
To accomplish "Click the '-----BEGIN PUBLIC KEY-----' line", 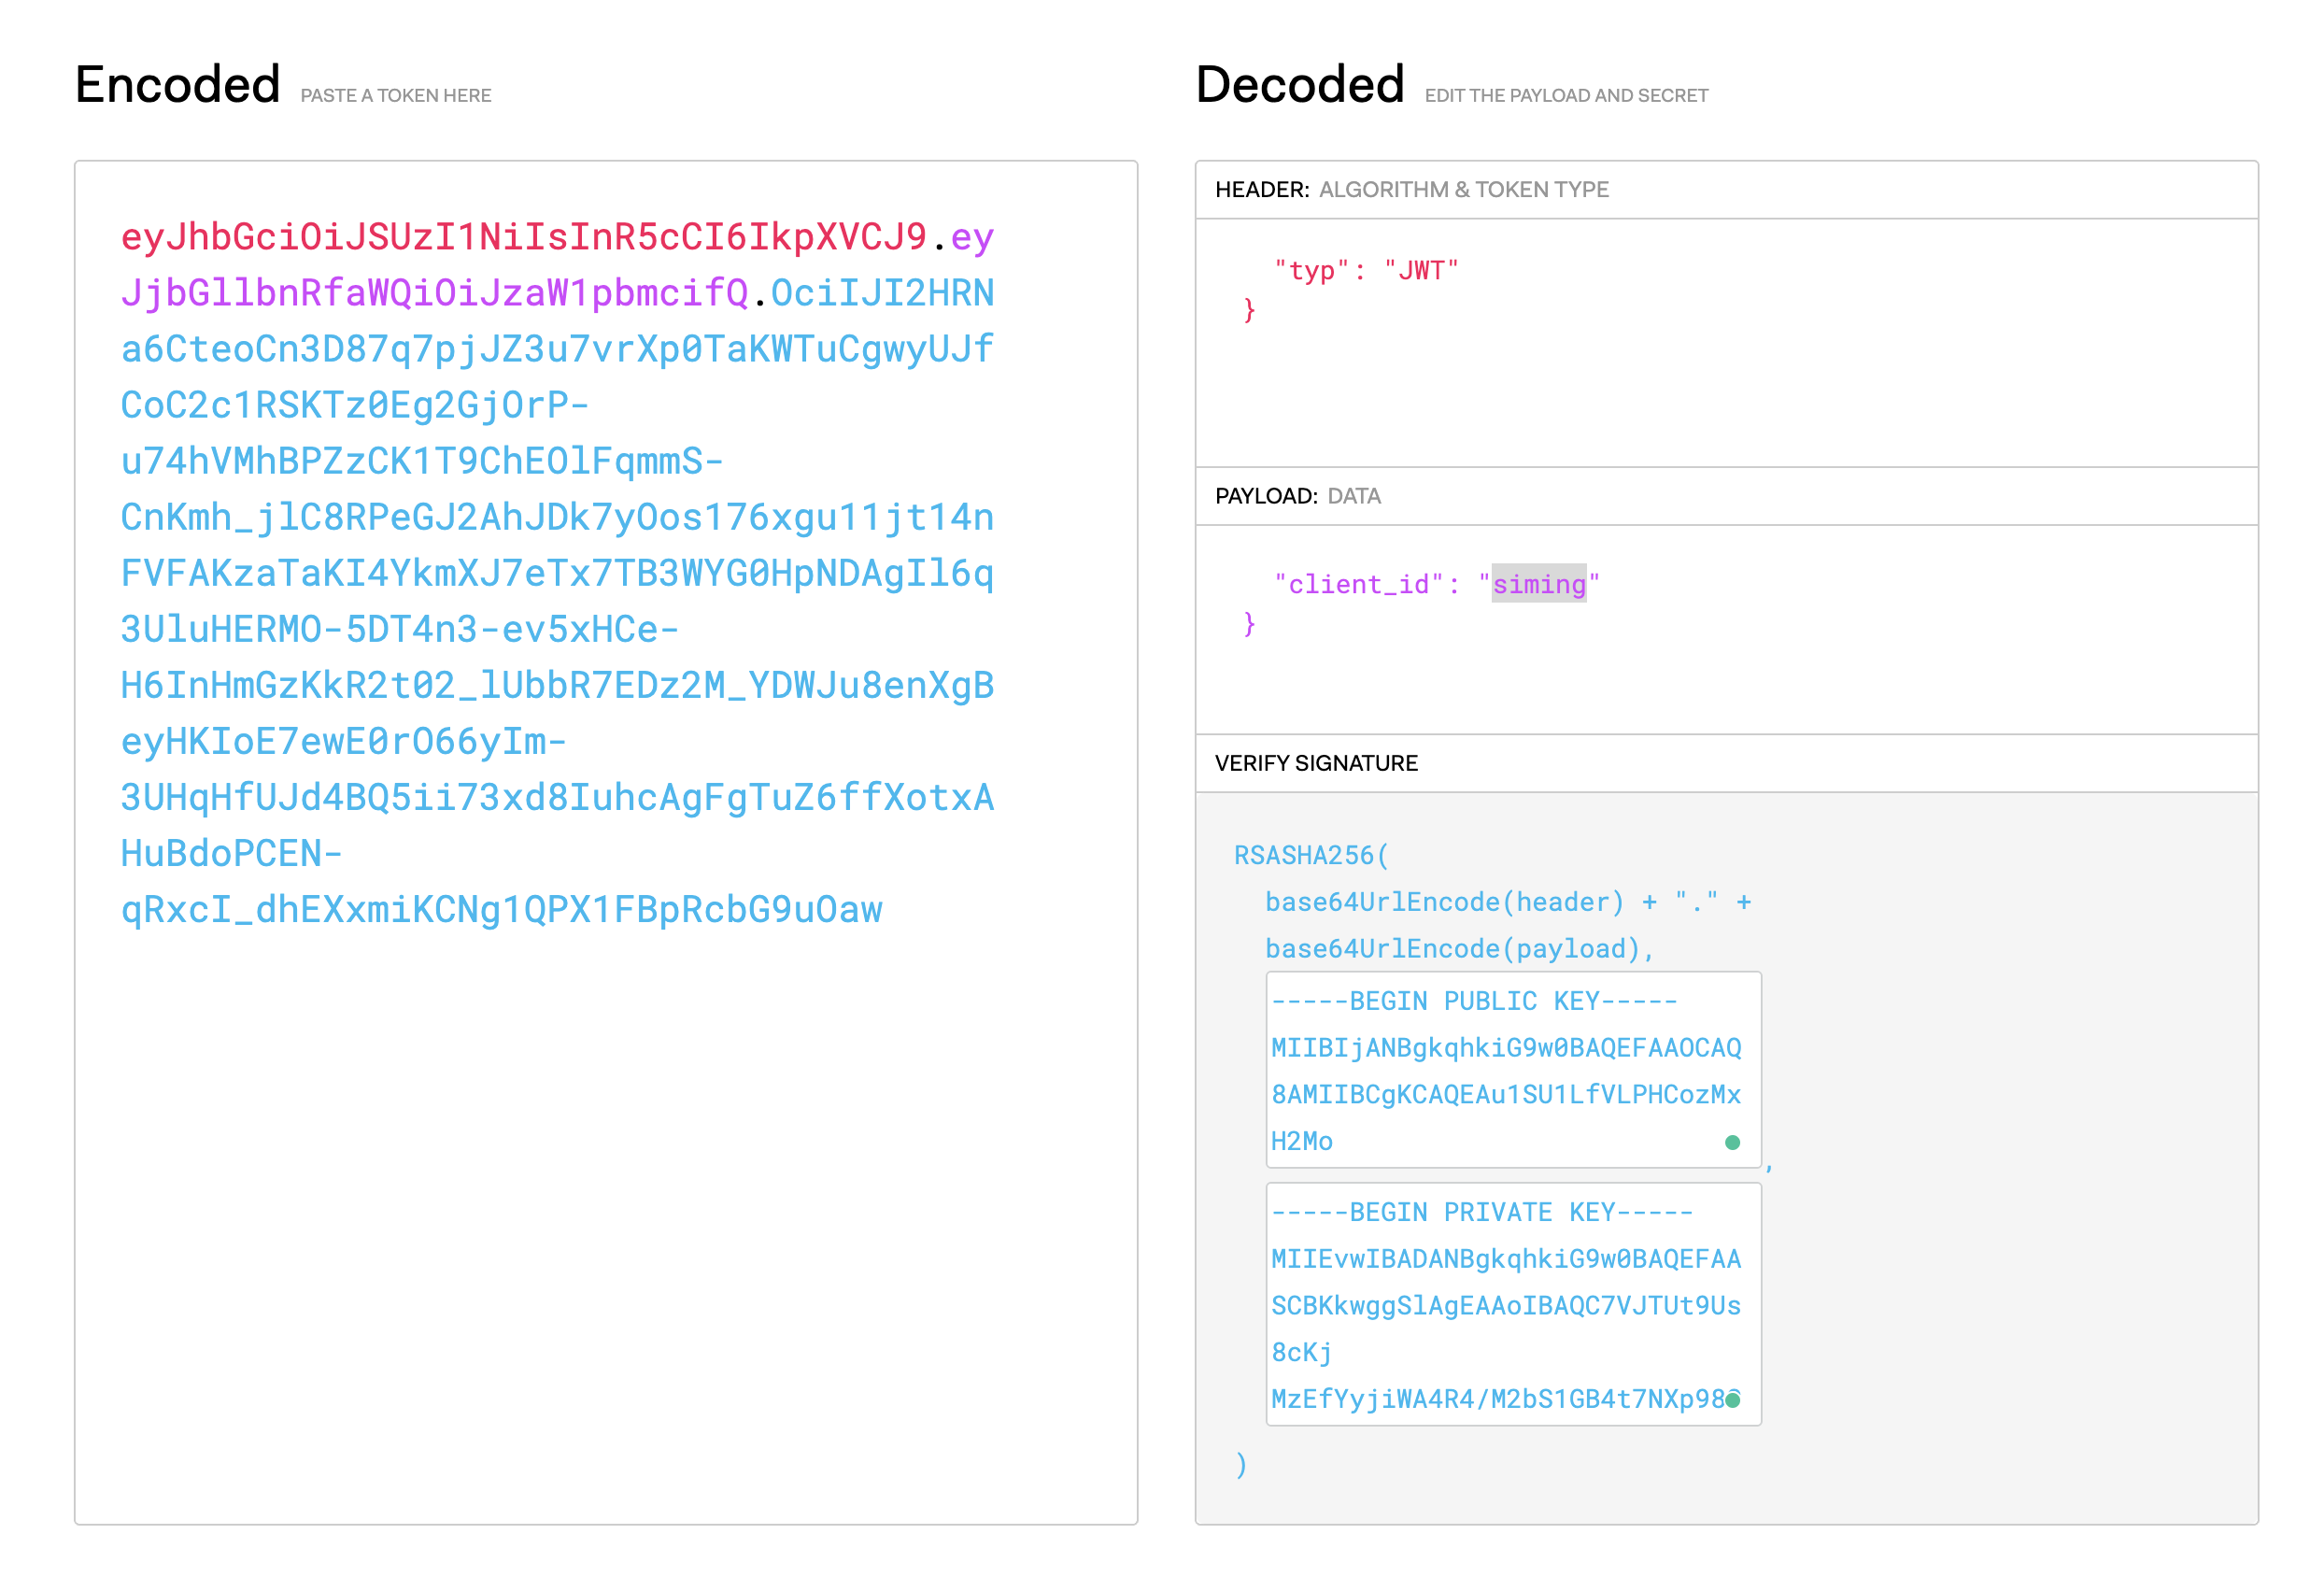I will click(1474, 1001).
